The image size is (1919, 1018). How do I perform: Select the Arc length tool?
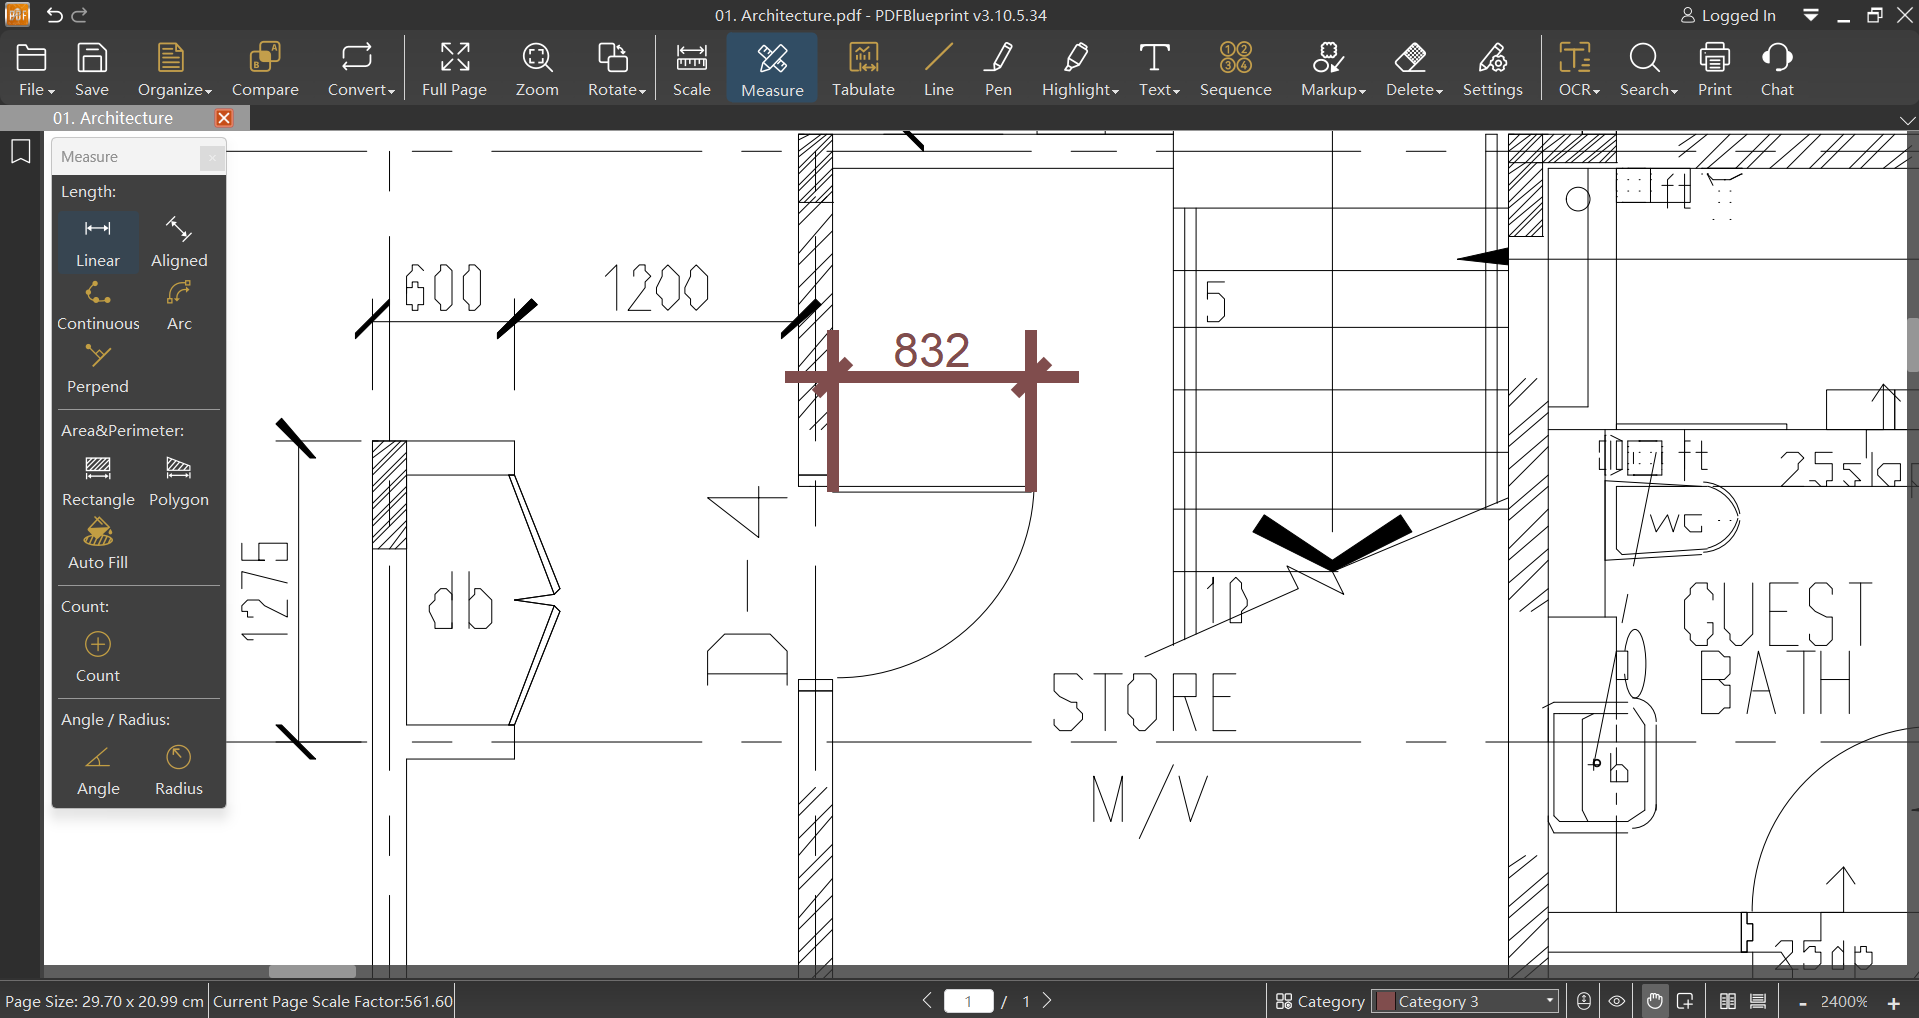click(179, 305)
